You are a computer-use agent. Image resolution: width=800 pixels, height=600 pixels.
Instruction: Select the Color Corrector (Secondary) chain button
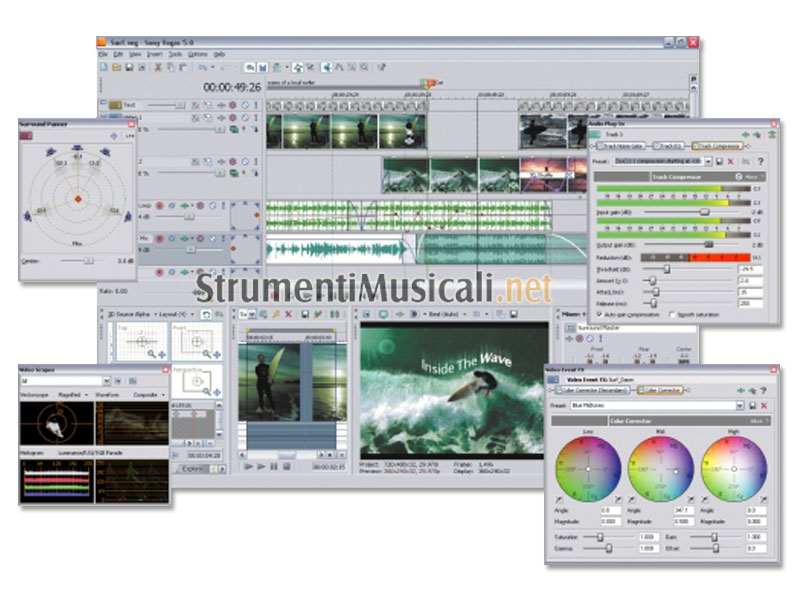[590, 390]
